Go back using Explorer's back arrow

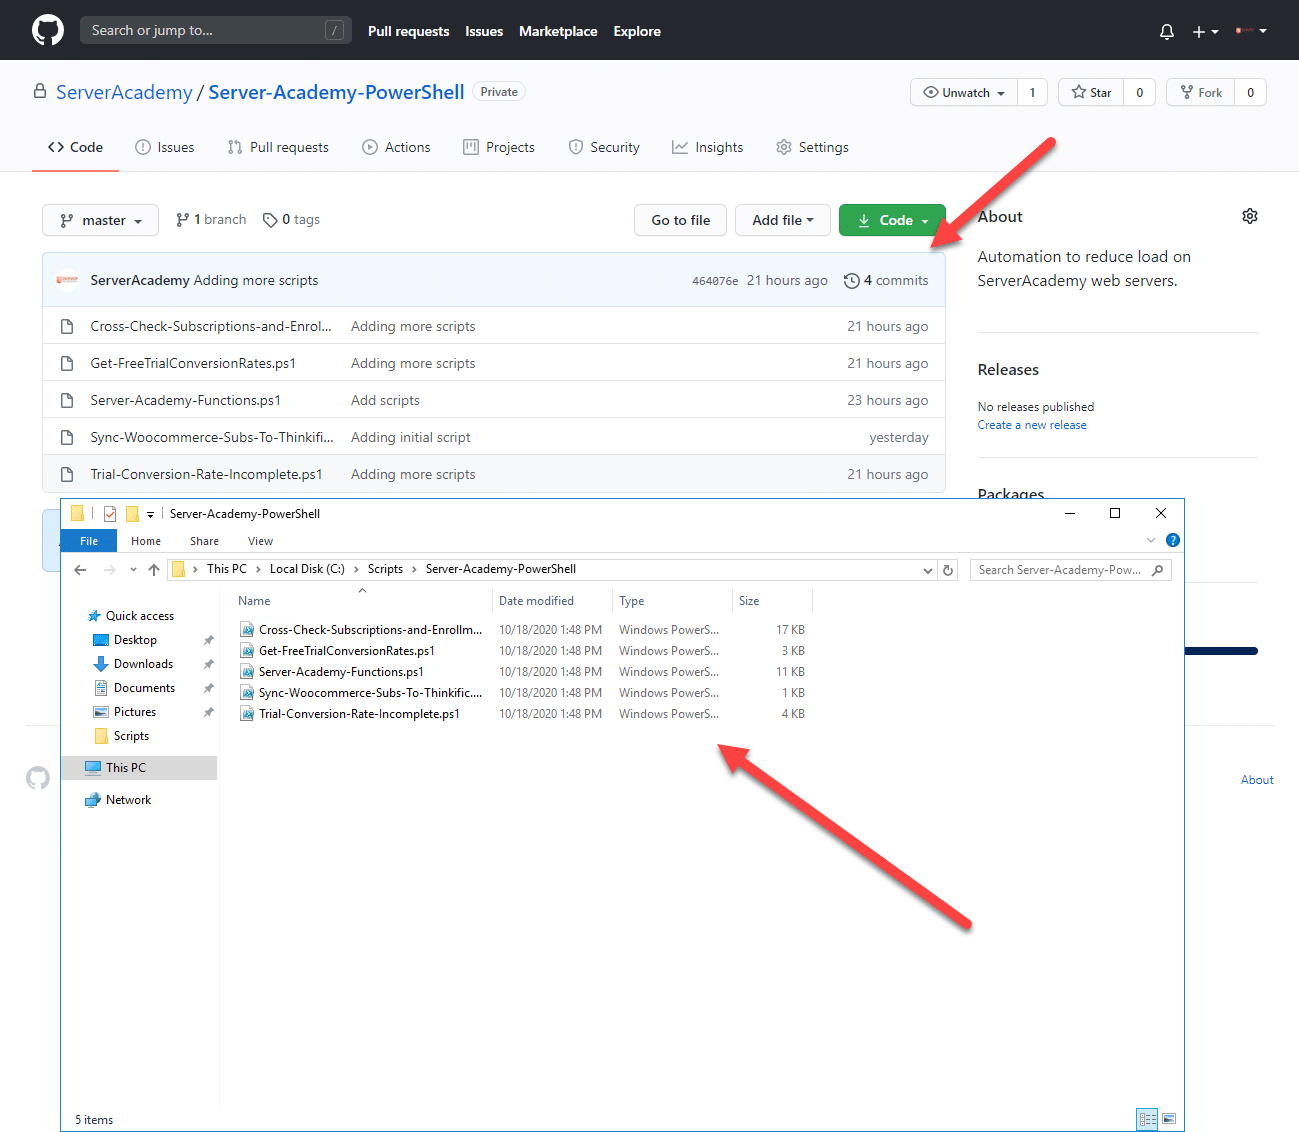click(80, 569)
